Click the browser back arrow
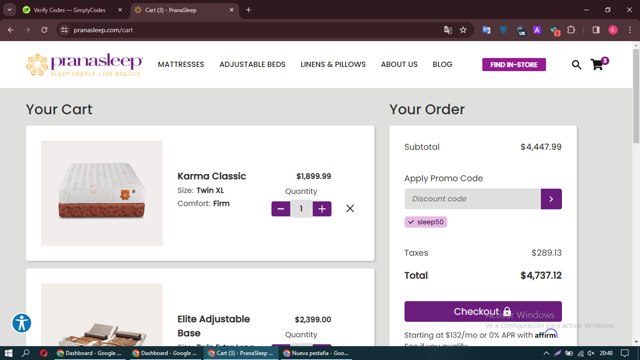The height and width of the screenshot is (360, 640). click(x=11, y=30)
